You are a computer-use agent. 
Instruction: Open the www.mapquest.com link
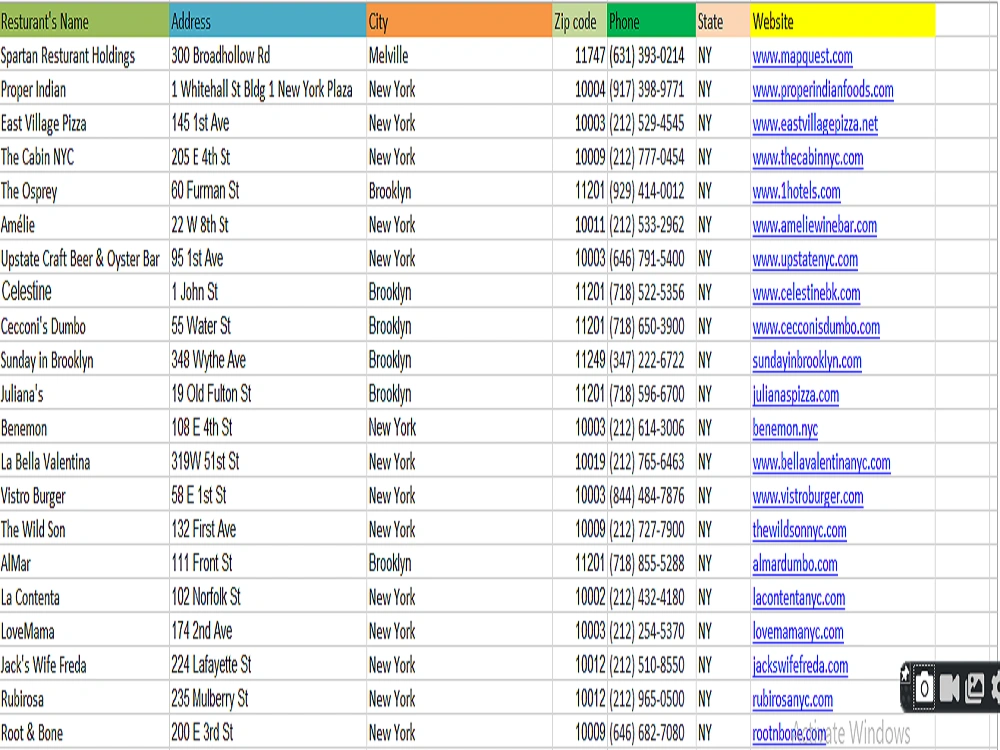pyautogui.click(x=802, y=56)
